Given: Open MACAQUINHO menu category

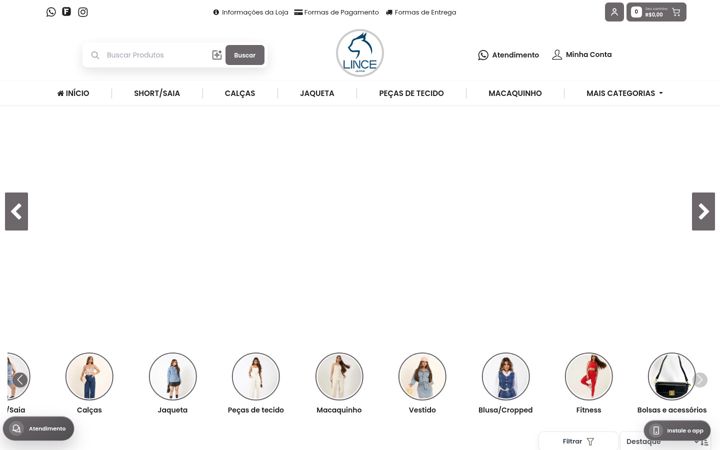Looking at the screenshot, I should (515, 93).
